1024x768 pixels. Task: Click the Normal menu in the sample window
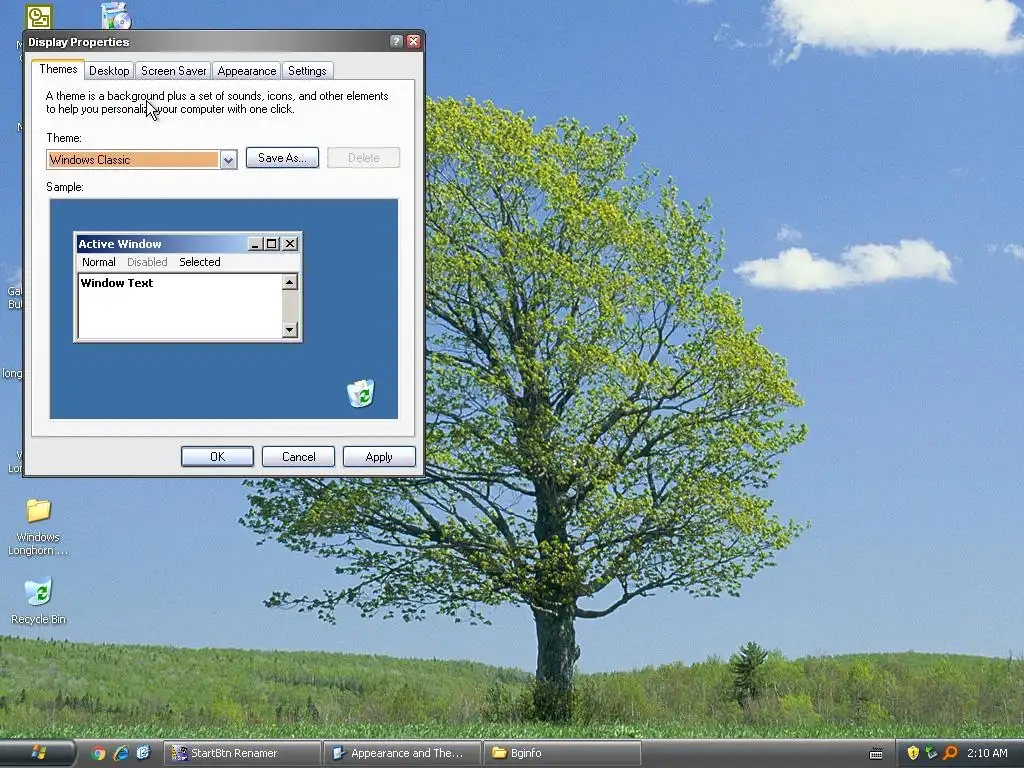click(99, 262)
